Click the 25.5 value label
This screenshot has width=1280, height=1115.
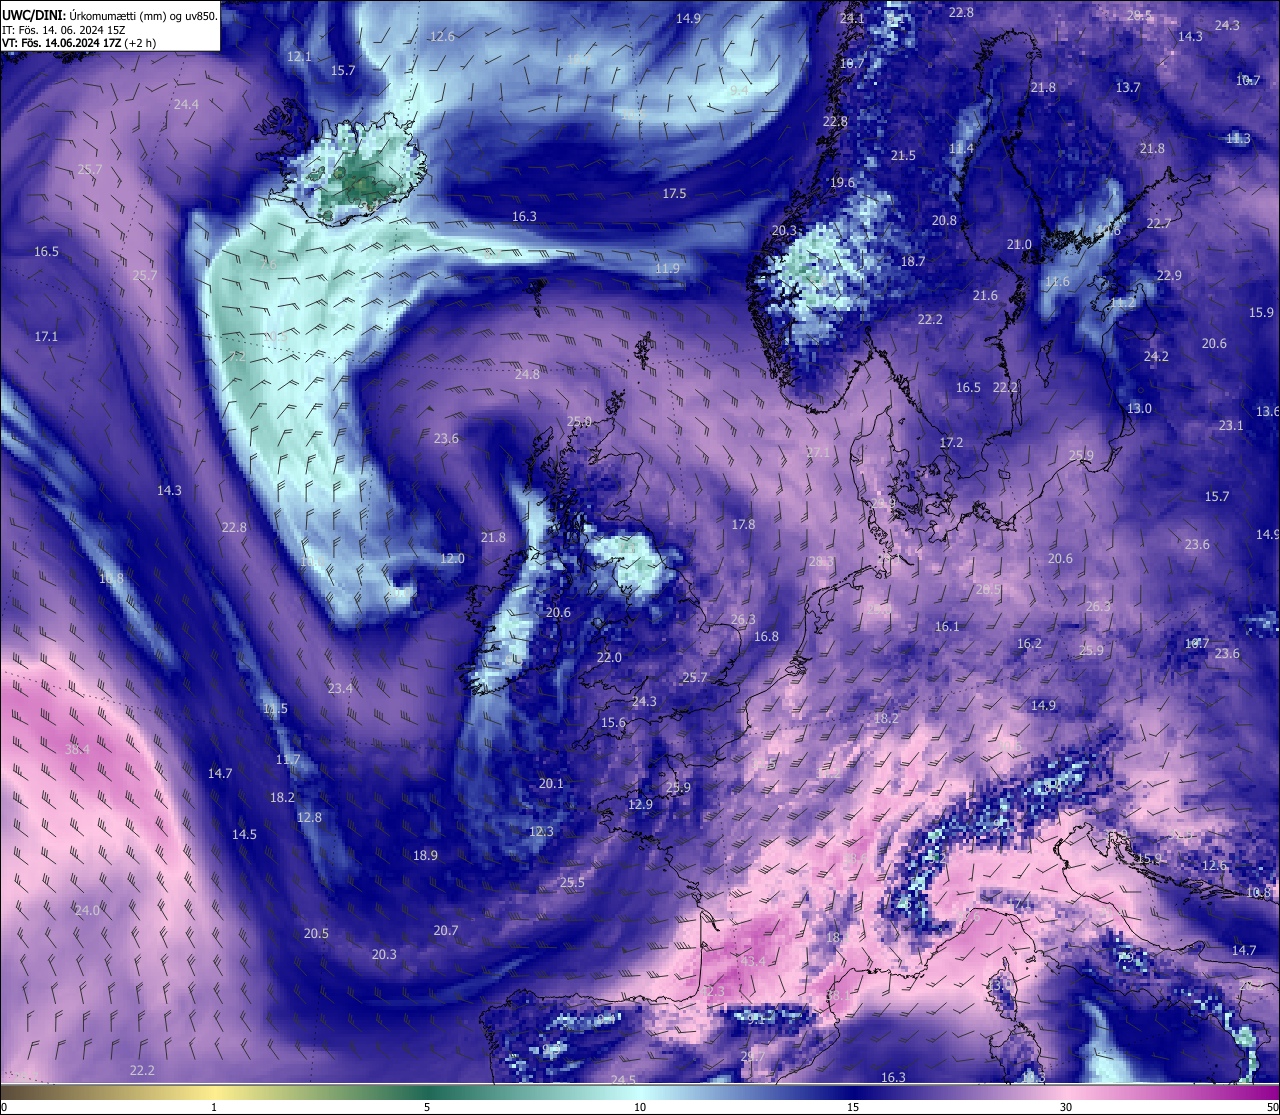[572, 882]
